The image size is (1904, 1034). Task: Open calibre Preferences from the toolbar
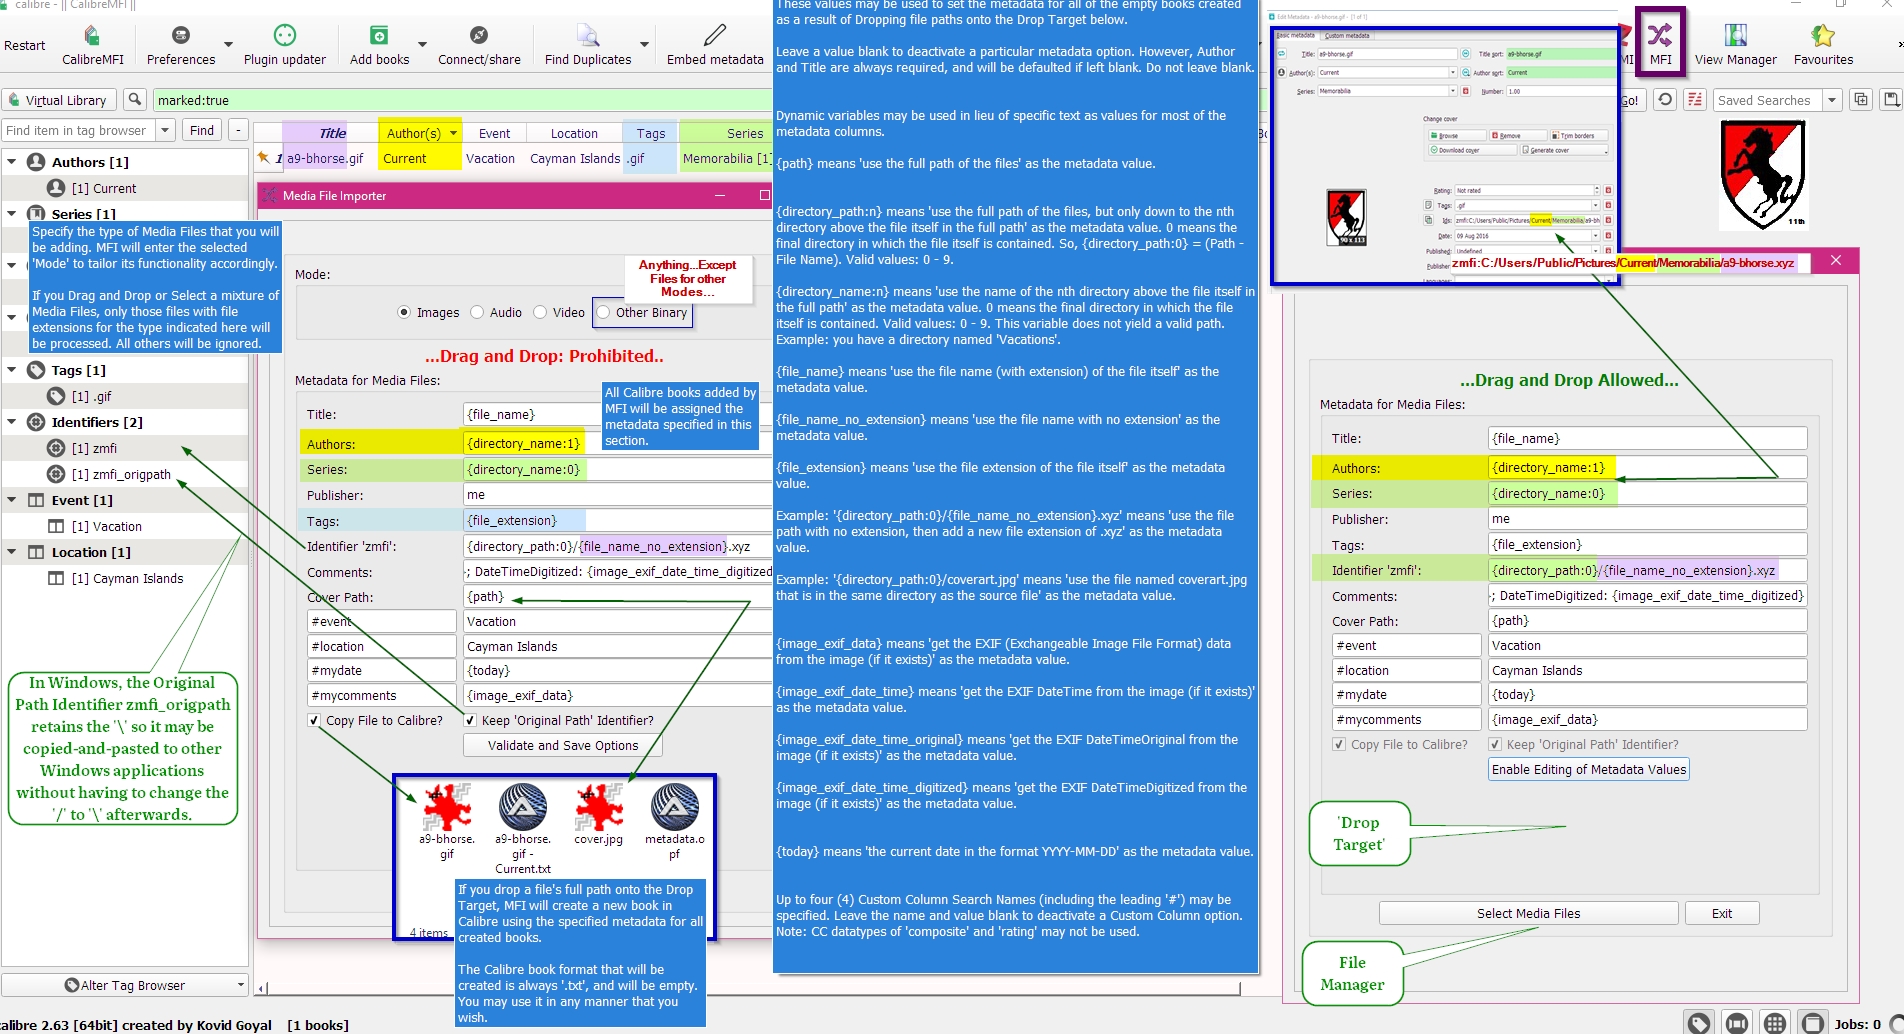181,45
